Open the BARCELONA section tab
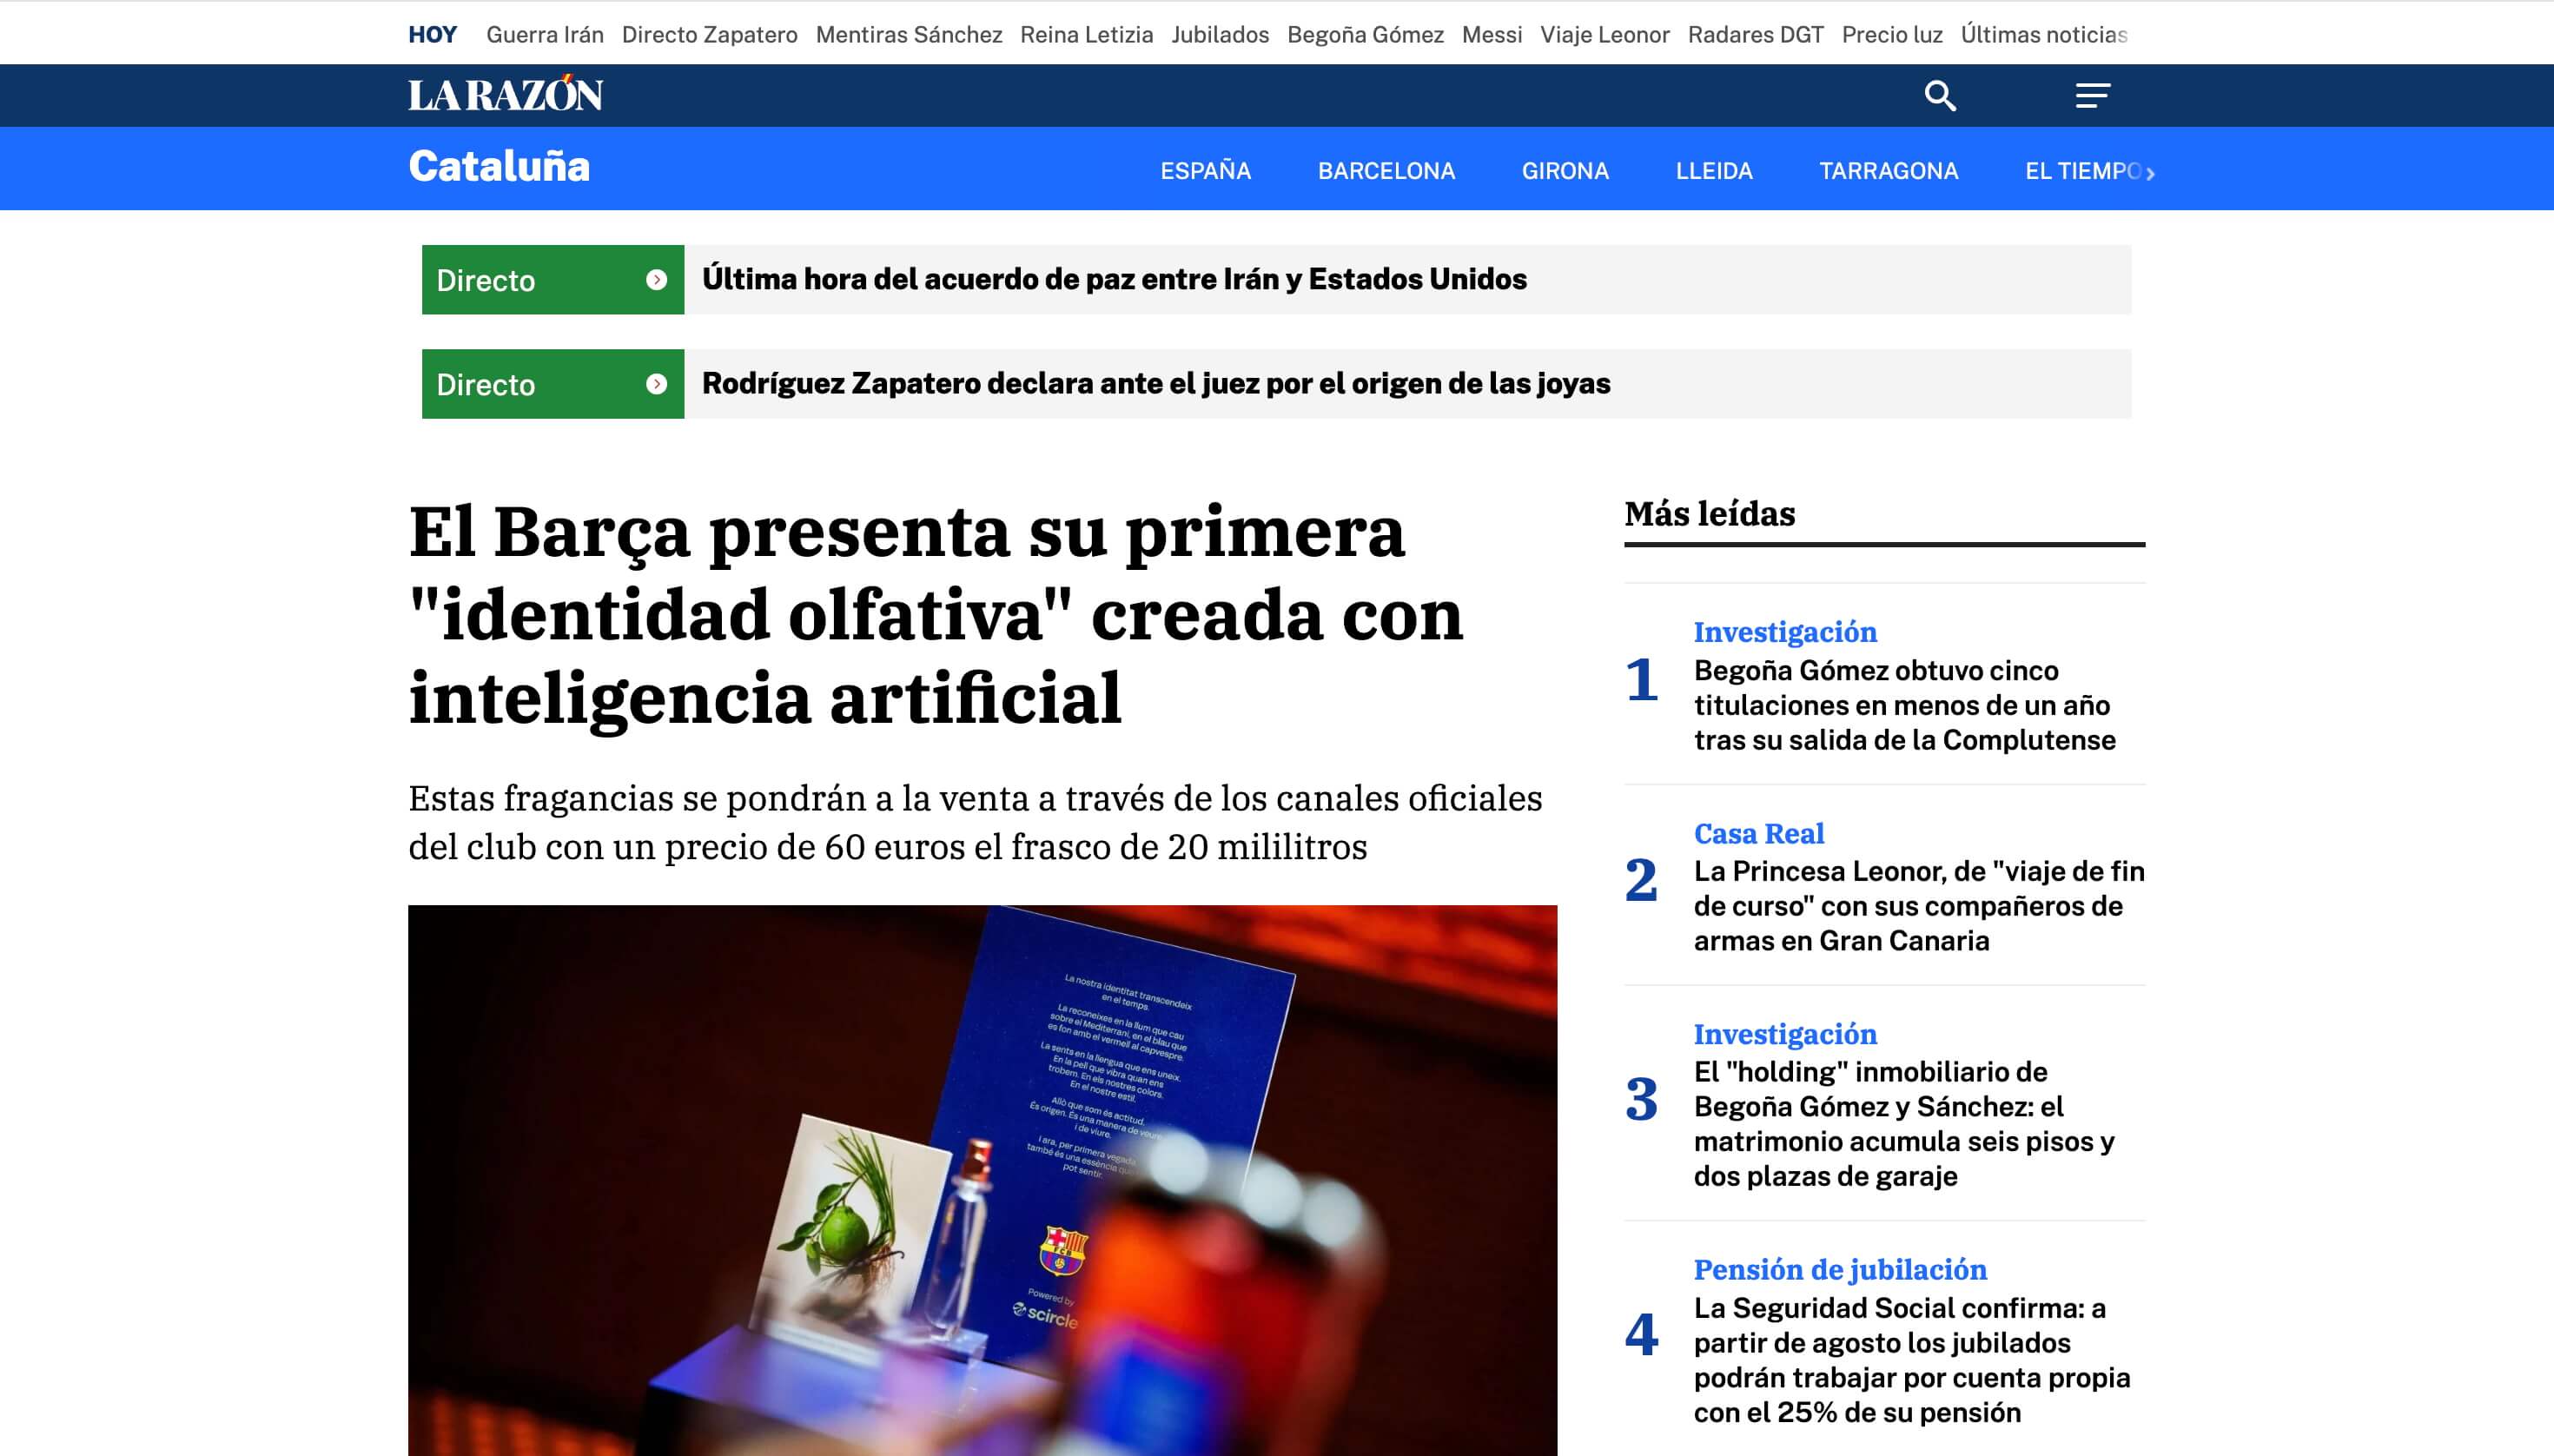 1386,171
